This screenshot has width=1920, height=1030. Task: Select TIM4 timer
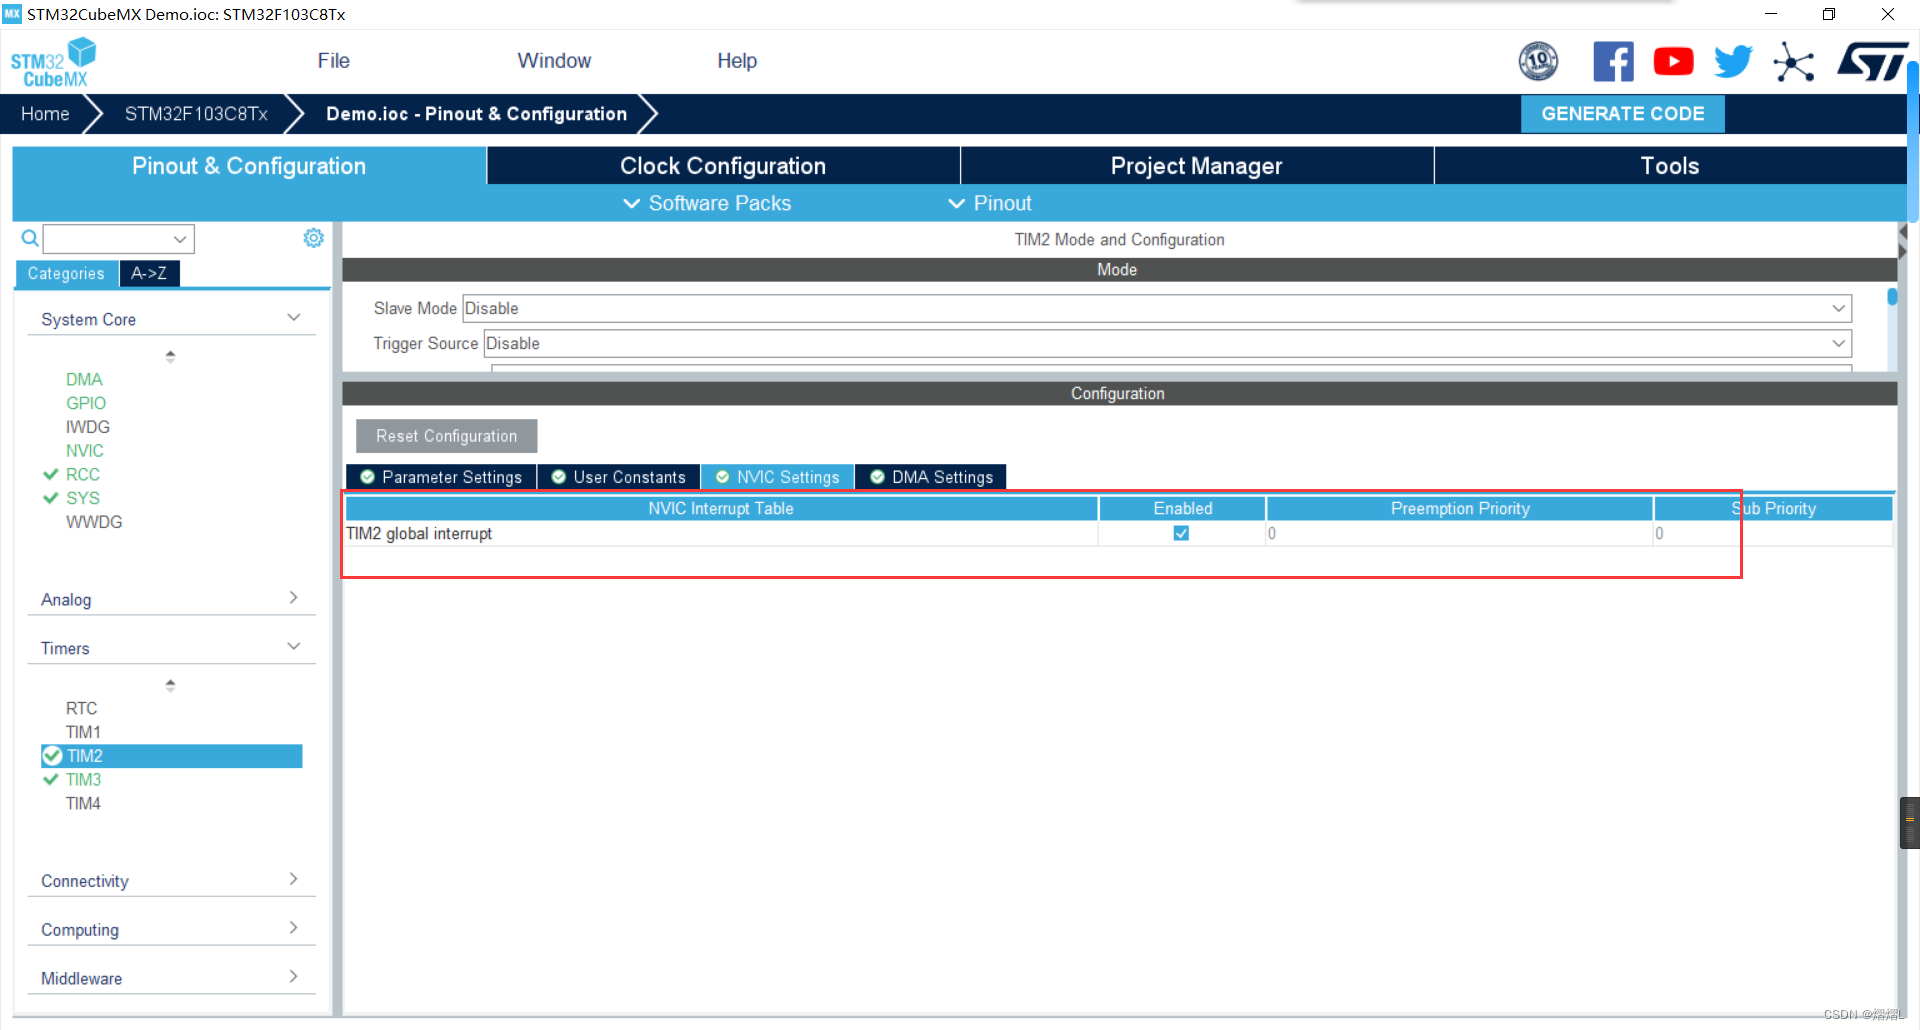(x=83, y=804)
